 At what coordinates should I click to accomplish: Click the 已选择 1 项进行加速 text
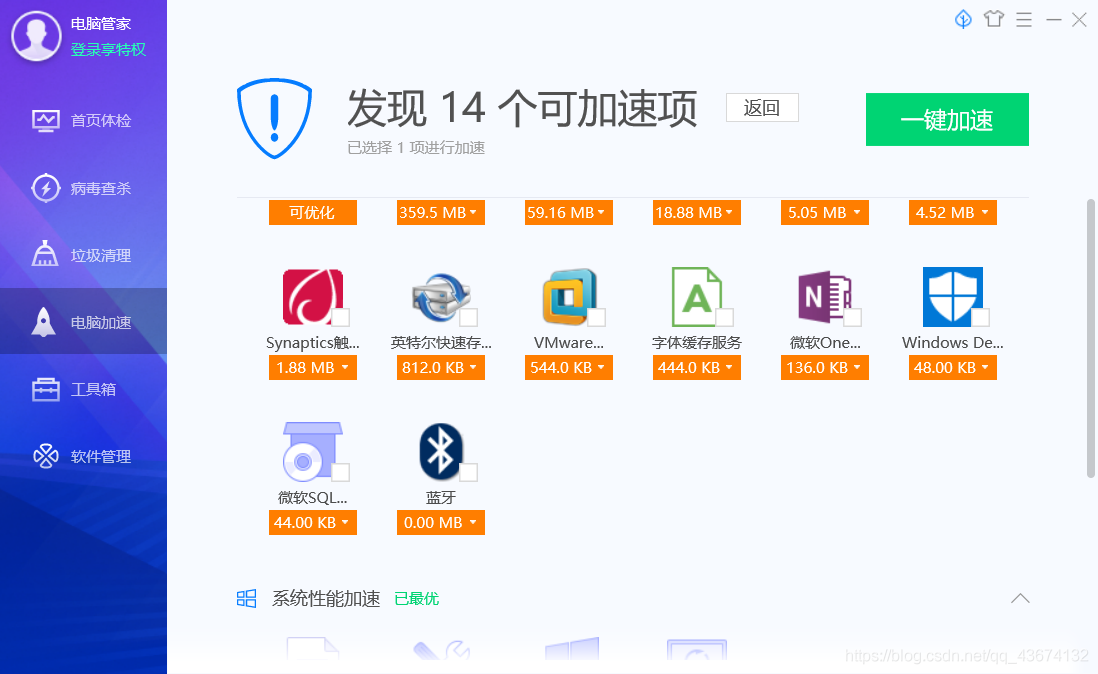tap(416, 148)
